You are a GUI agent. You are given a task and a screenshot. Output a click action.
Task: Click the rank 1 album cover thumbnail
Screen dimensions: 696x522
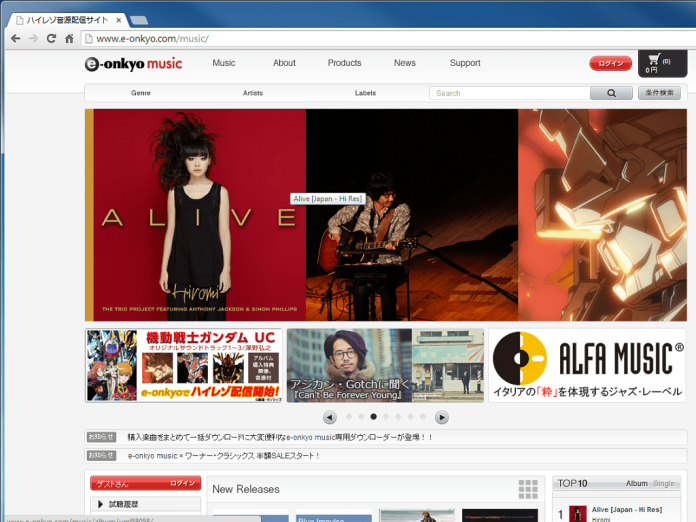coord(577,514)
